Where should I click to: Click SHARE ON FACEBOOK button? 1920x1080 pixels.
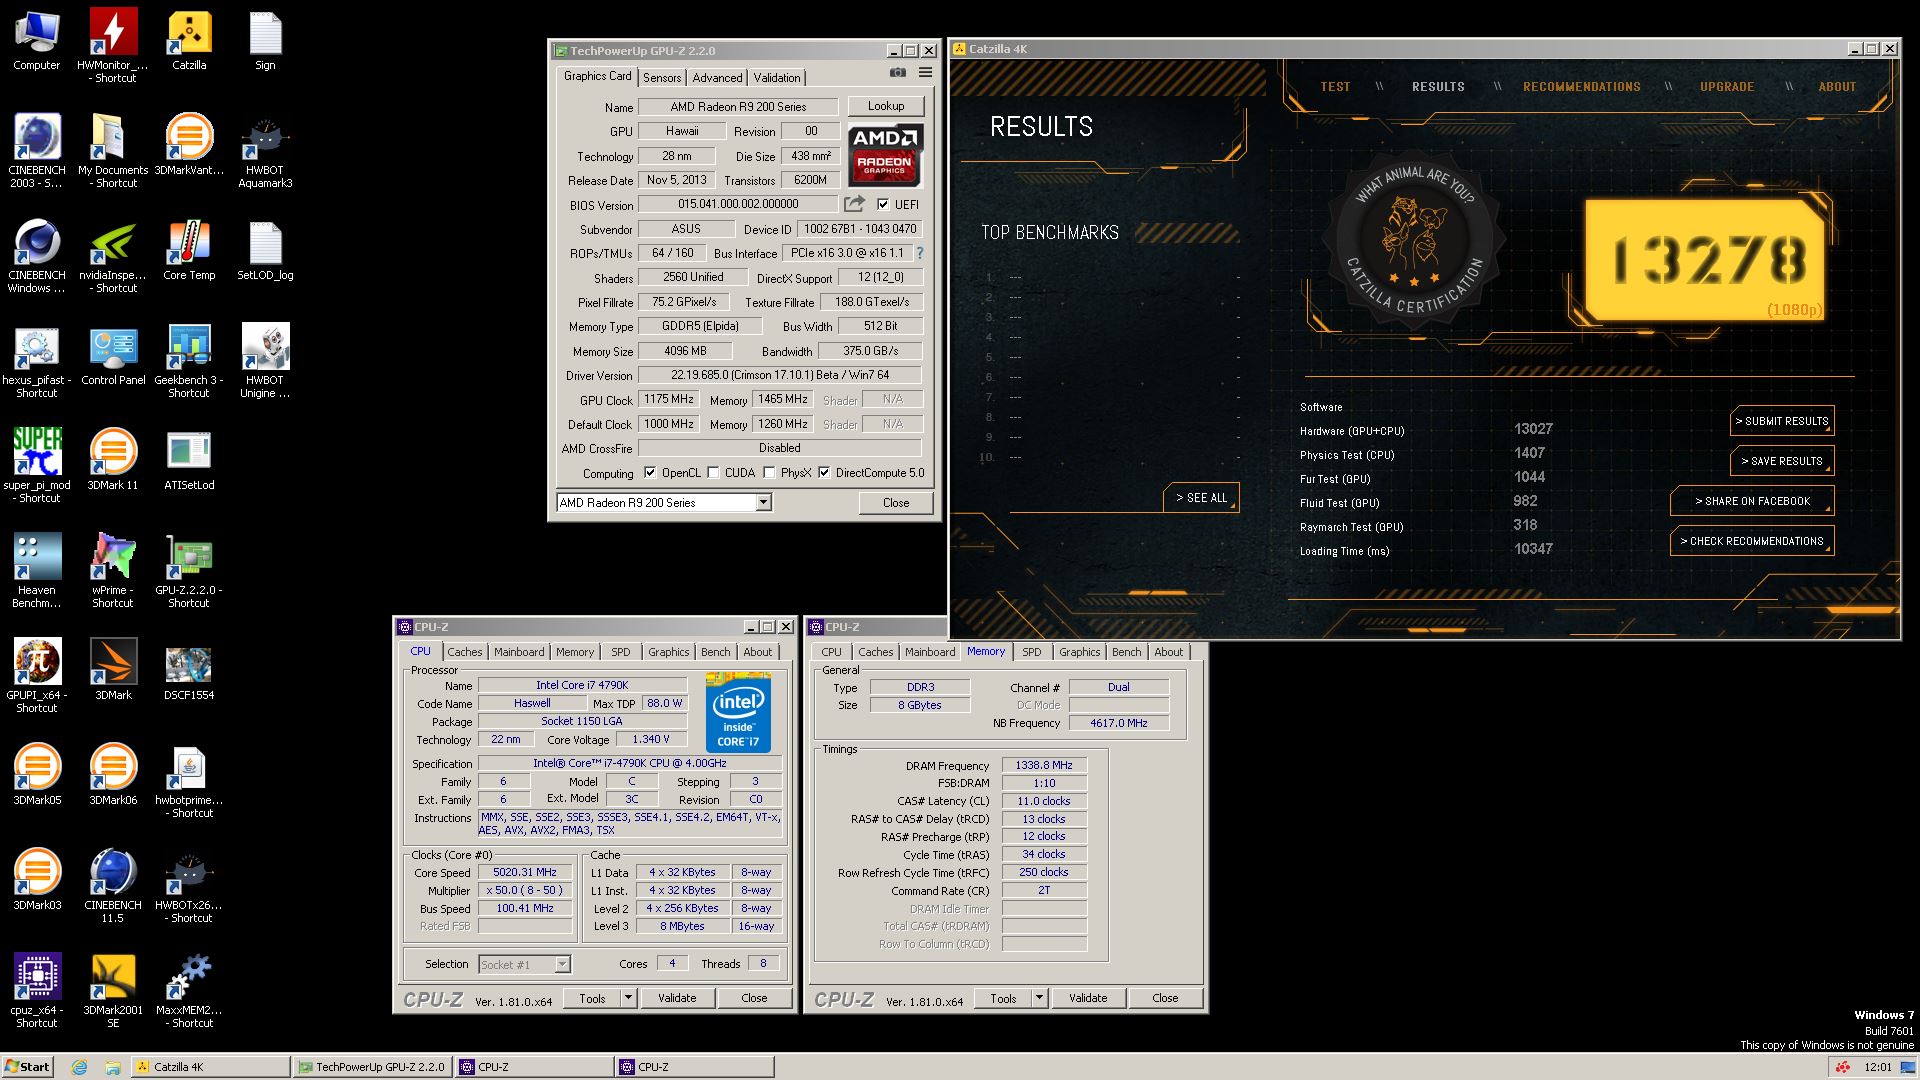[x=1752, y=501]
